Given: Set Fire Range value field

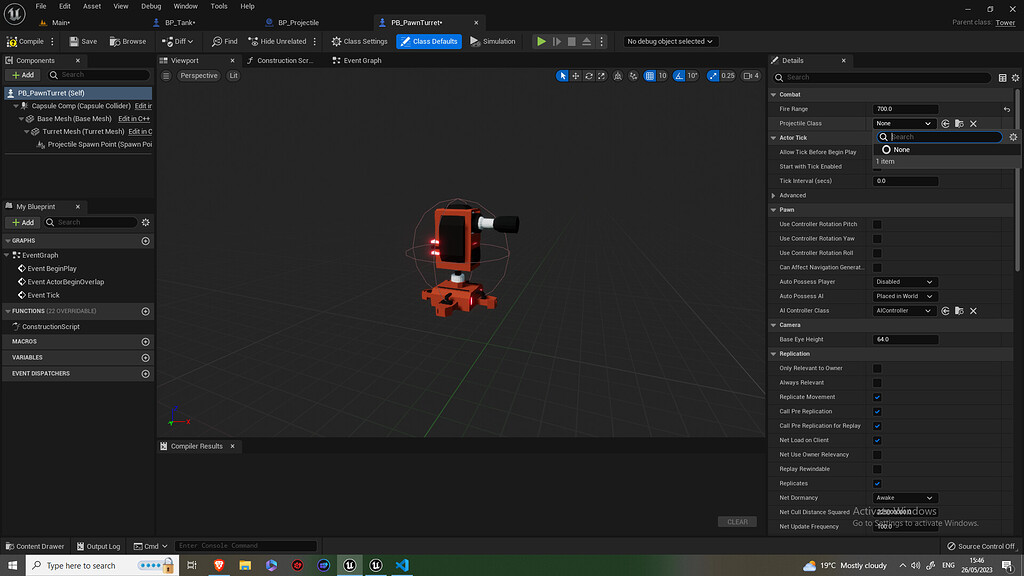Looking at the screenshot, I should (x=905, y=108).
